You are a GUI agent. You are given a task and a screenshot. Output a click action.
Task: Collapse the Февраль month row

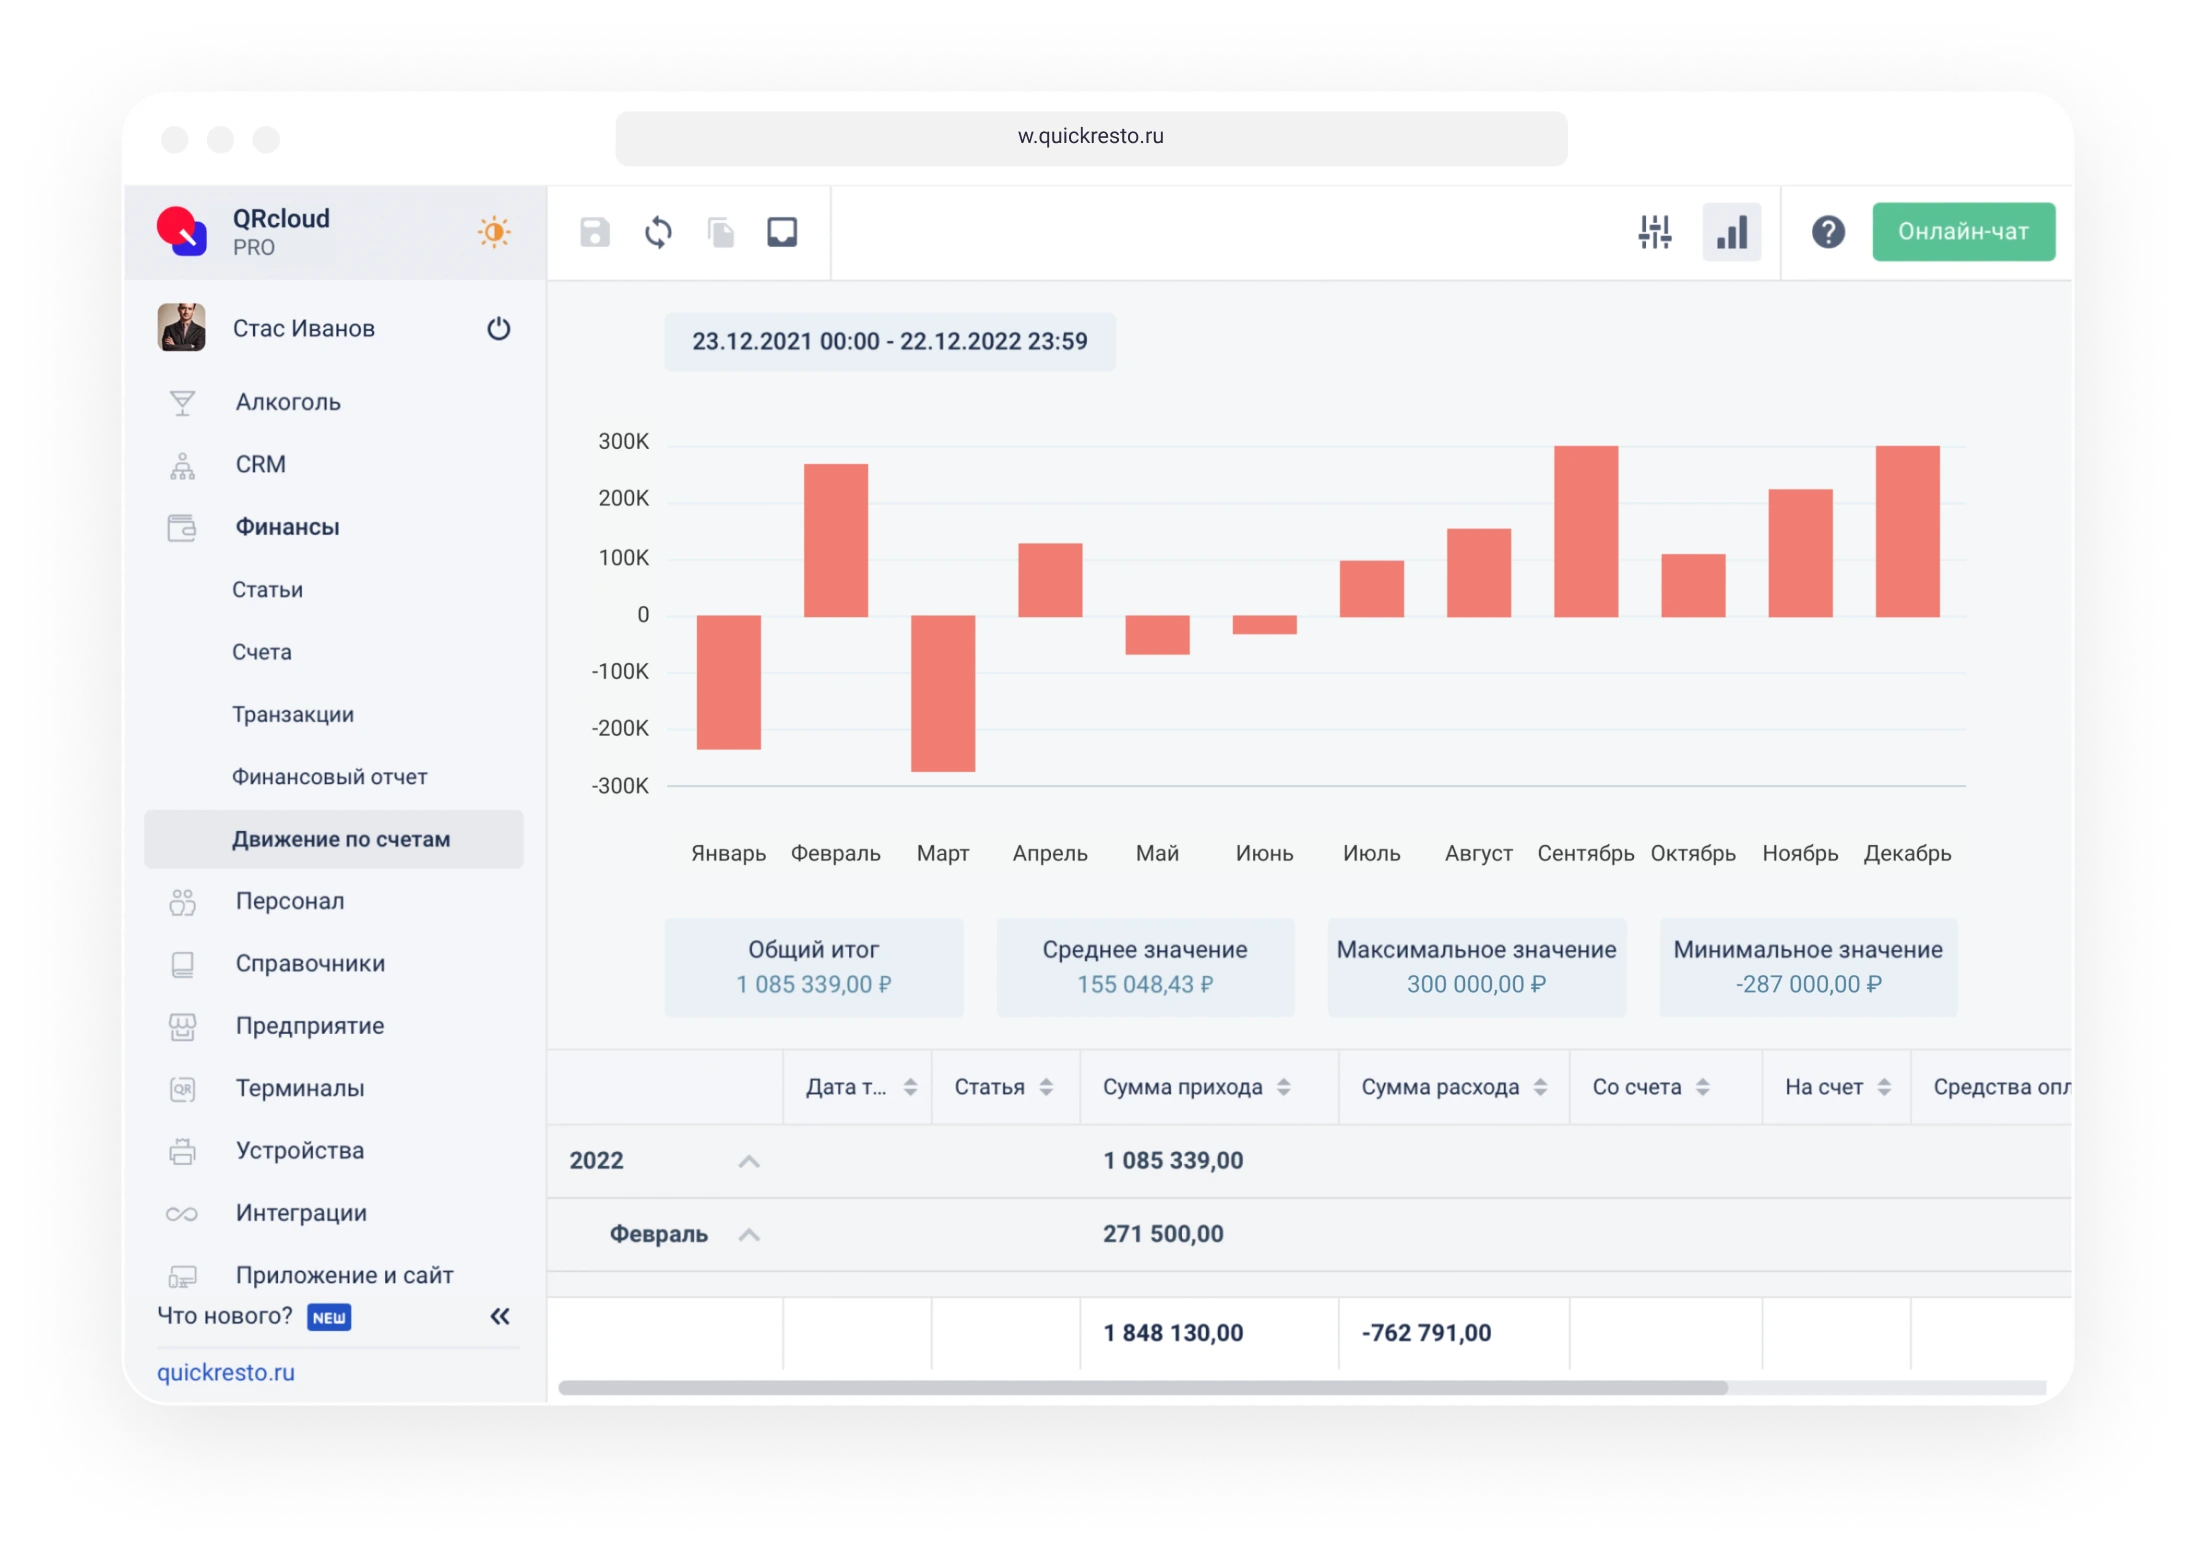tap(749, 1235)
